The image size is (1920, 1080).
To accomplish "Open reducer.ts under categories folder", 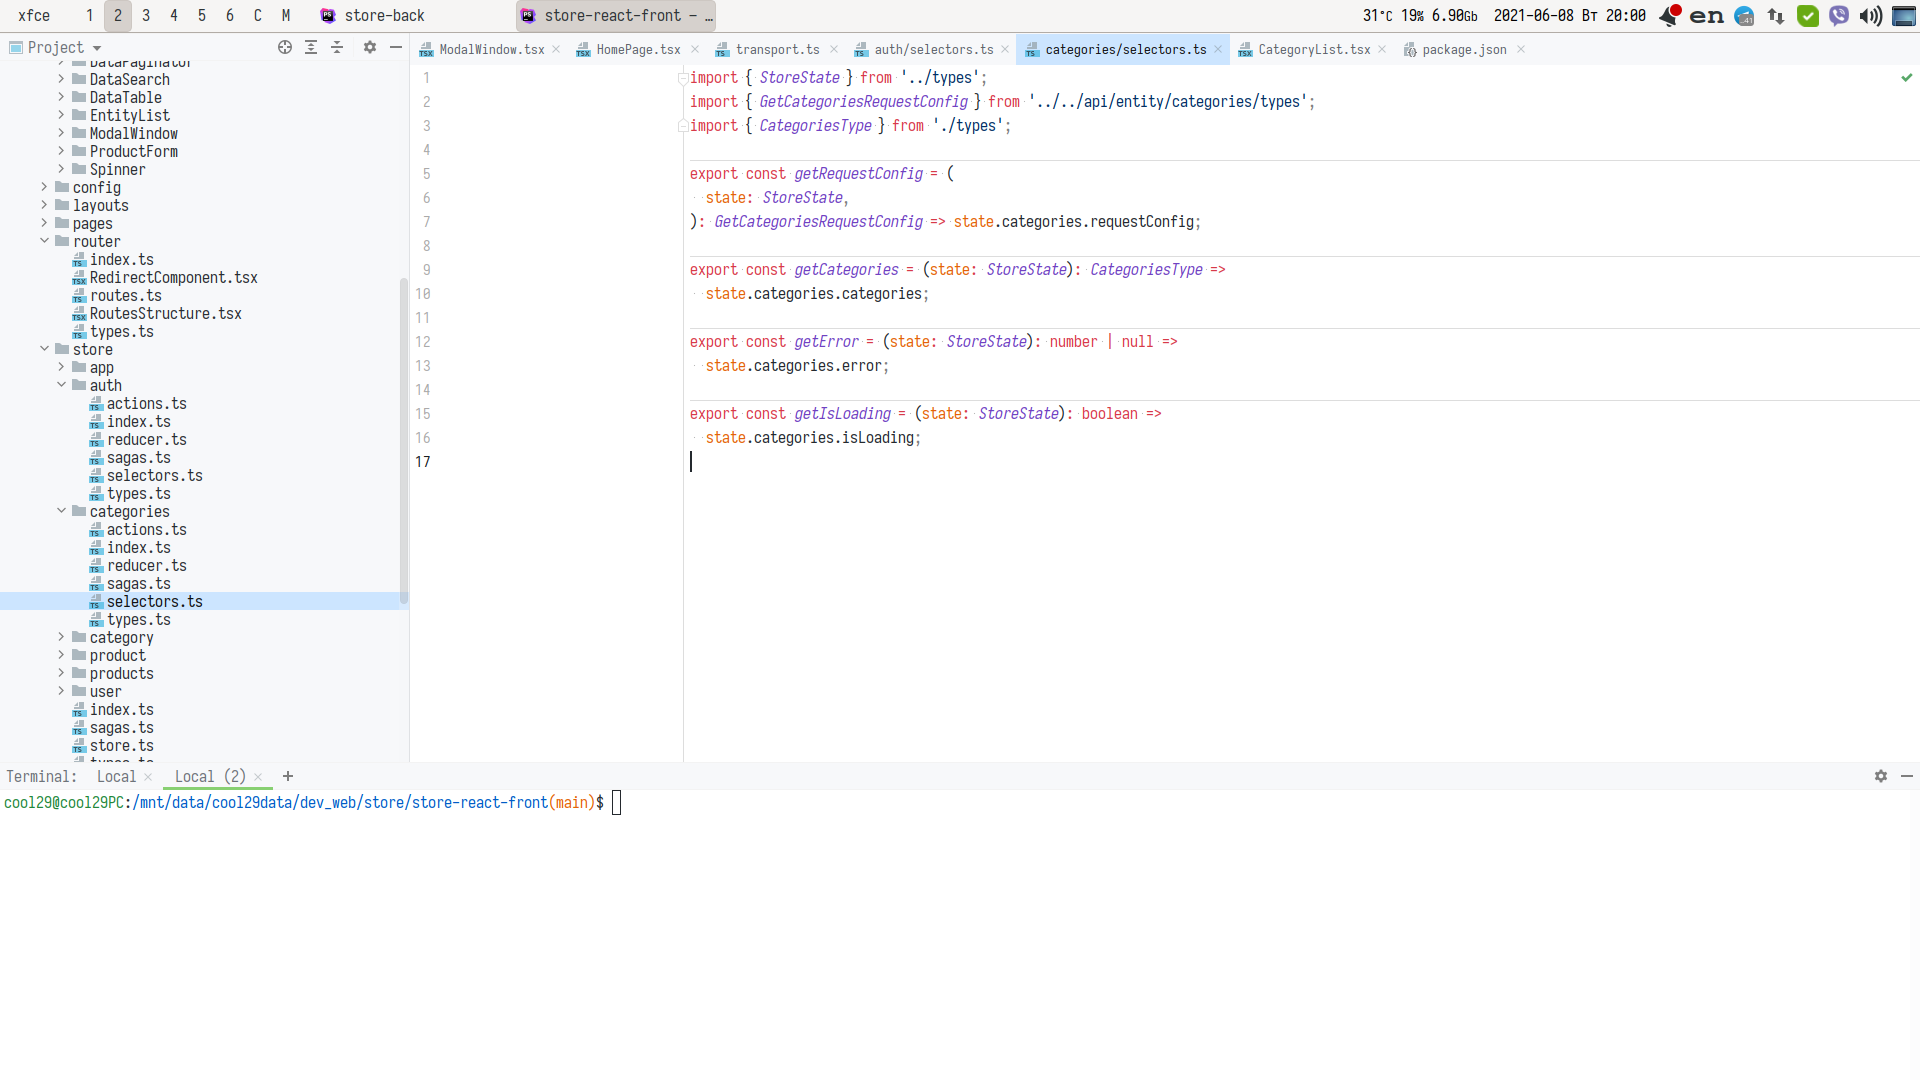I will [146, 565].
